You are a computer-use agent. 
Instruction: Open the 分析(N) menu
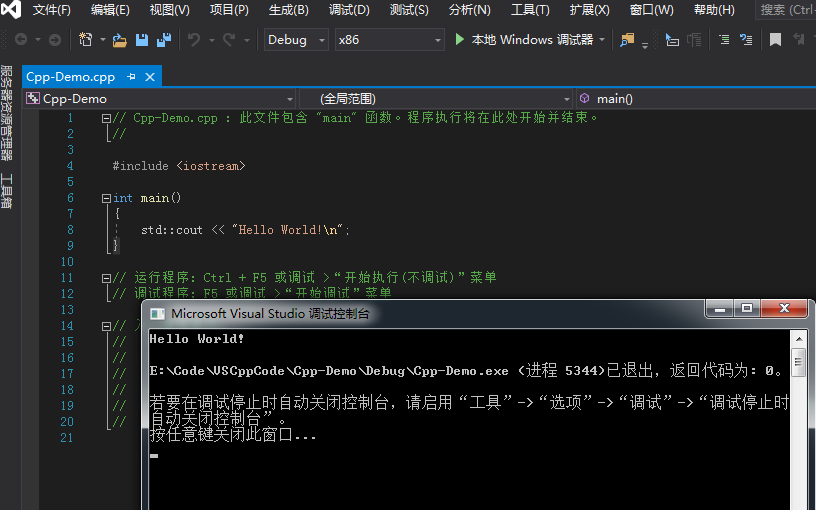(x=469, y=10)
